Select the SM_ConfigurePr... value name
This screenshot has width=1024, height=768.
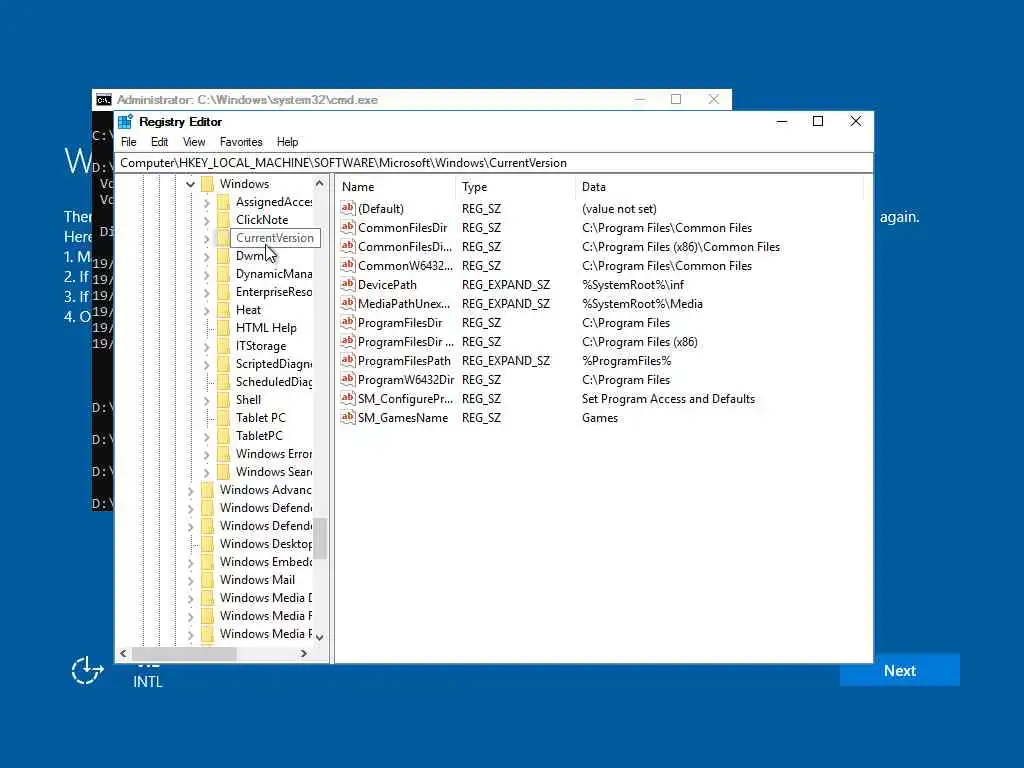405,399
